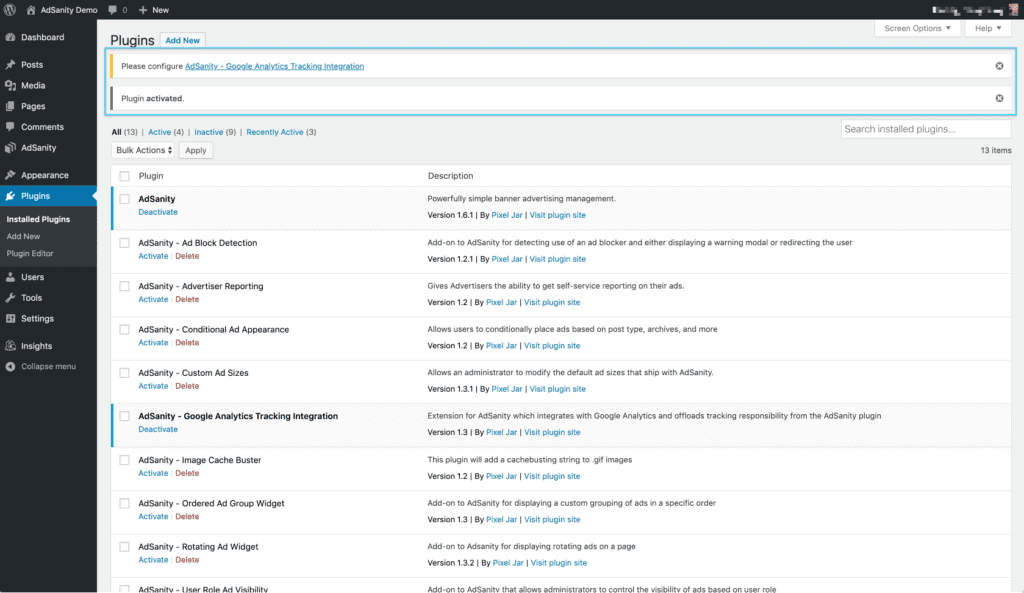Expand the Screen Options panel

[x=916, y=28]
